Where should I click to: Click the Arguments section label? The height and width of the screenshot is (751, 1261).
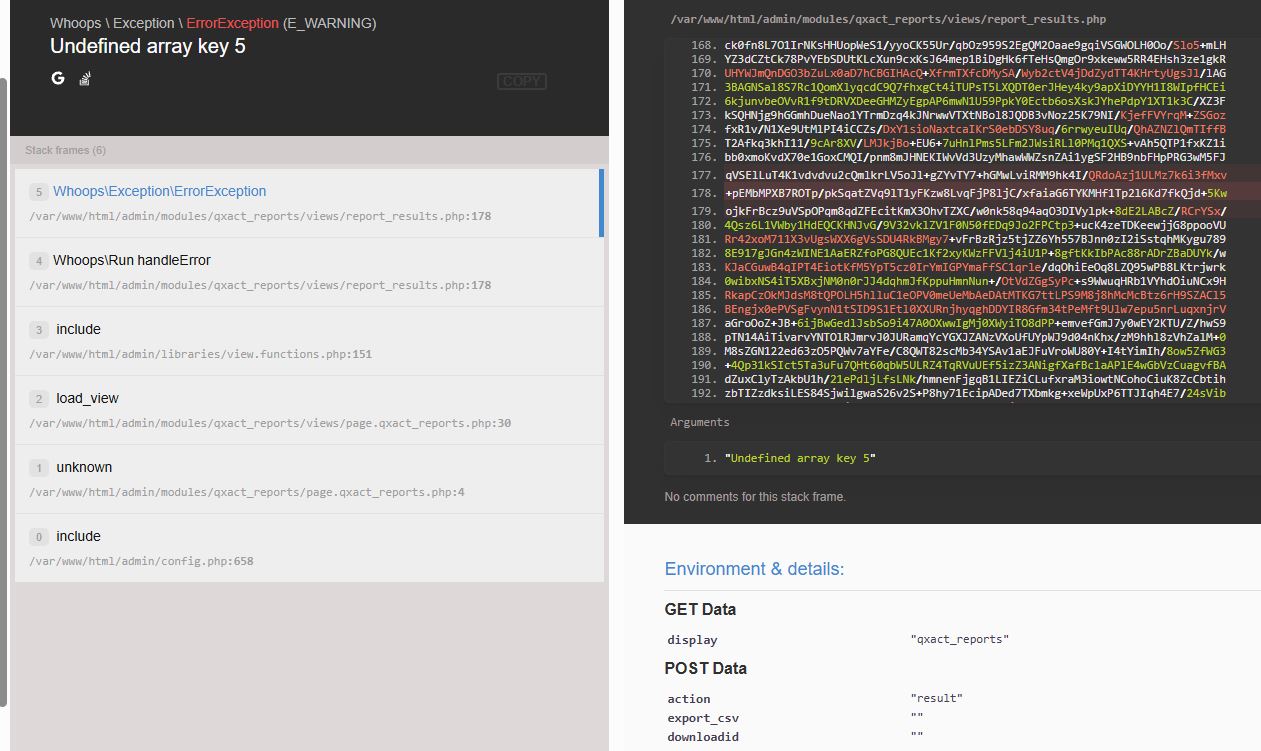click(x=700, y=422)
